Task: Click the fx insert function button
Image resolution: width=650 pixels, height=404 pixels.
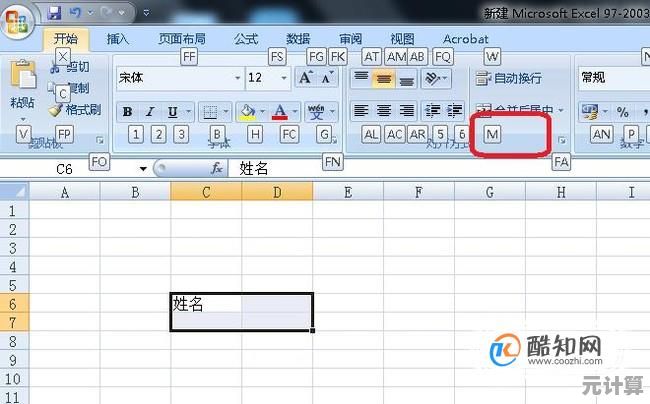Action: 216,169
